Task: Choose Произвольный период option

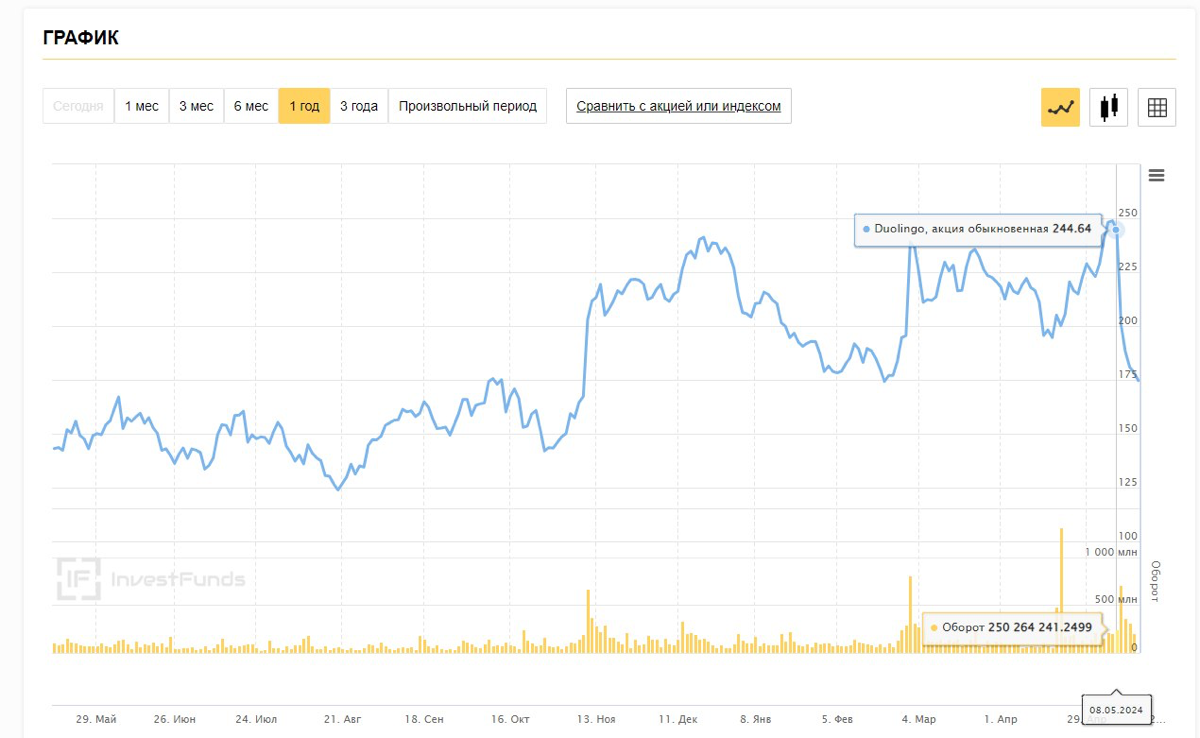Action: [467, 106]
